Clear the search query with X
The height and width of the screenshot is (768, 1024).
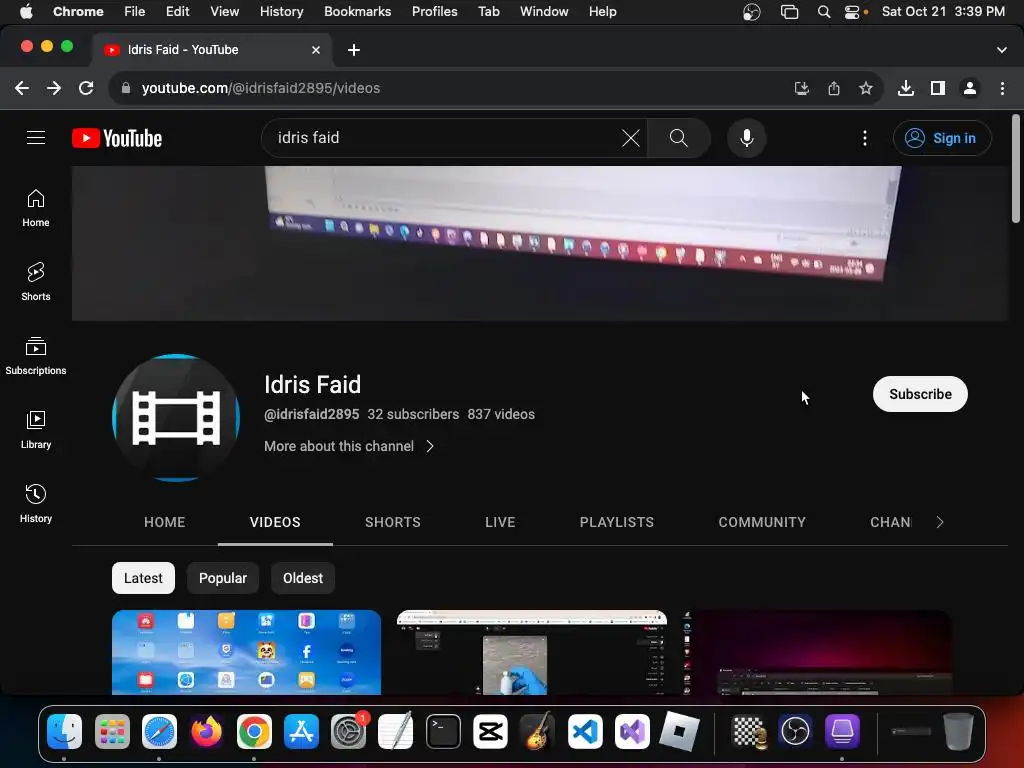pos(630,138)
